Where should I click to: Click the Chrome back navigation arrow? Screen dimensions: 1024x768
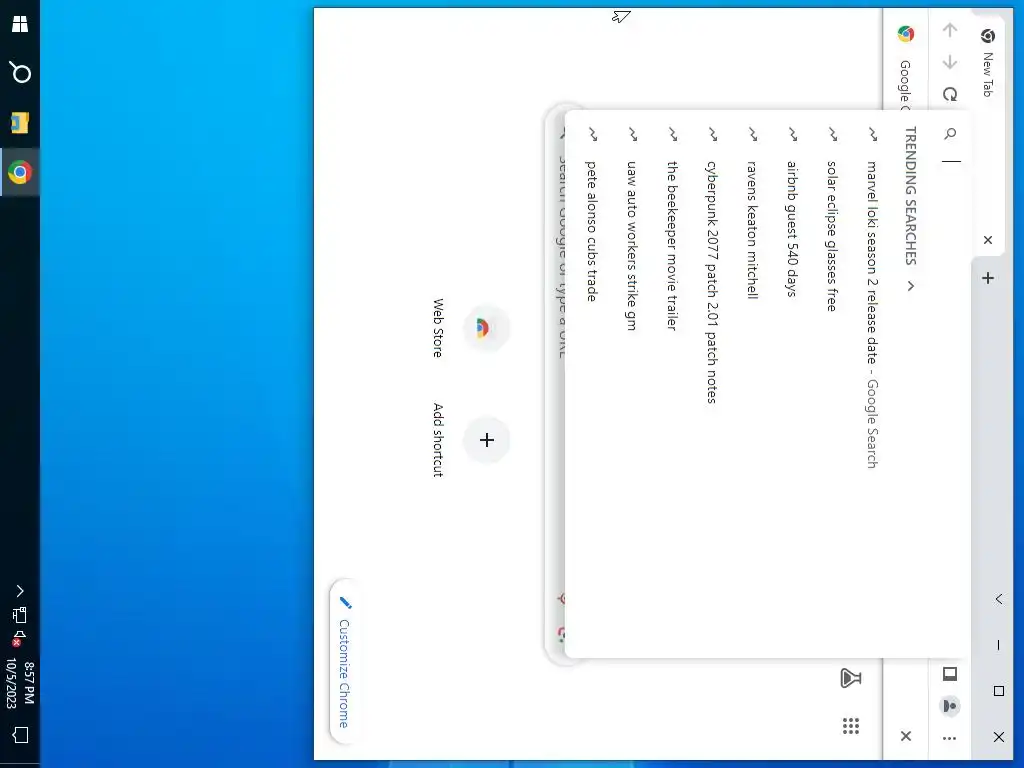950,30
